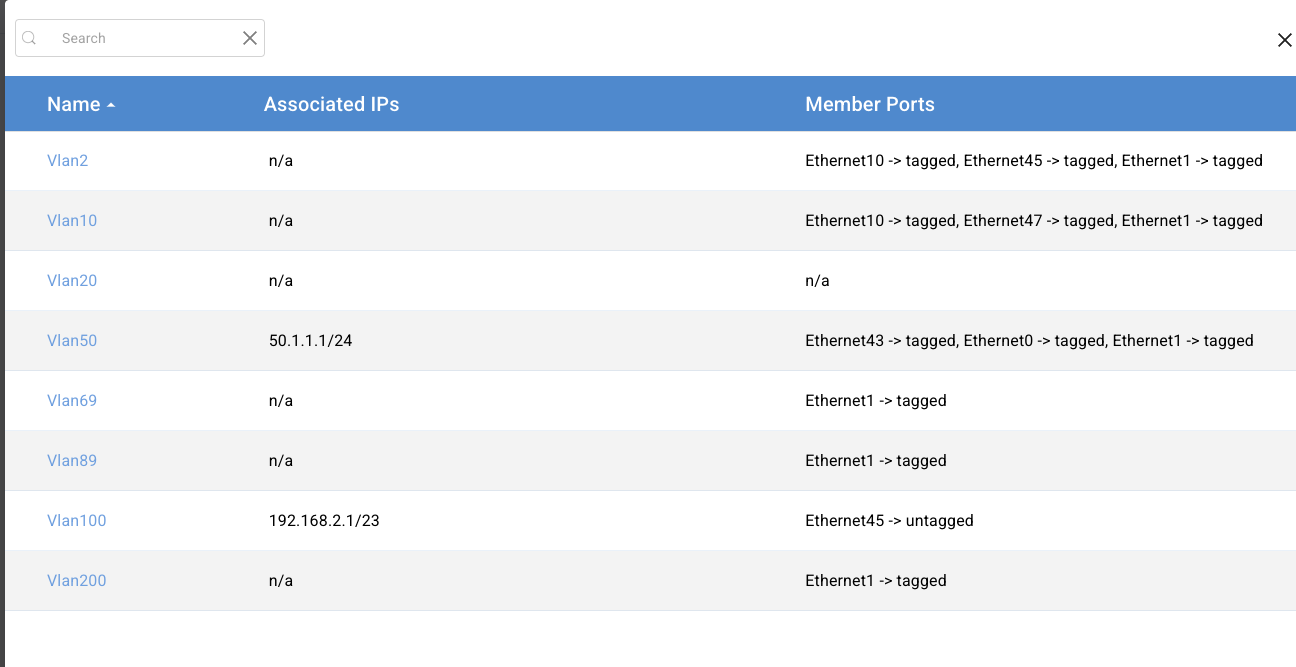This screenshot has width=1296, height=667.
Task: Open the Vlan10 link
Action: (x=72, y=220)
